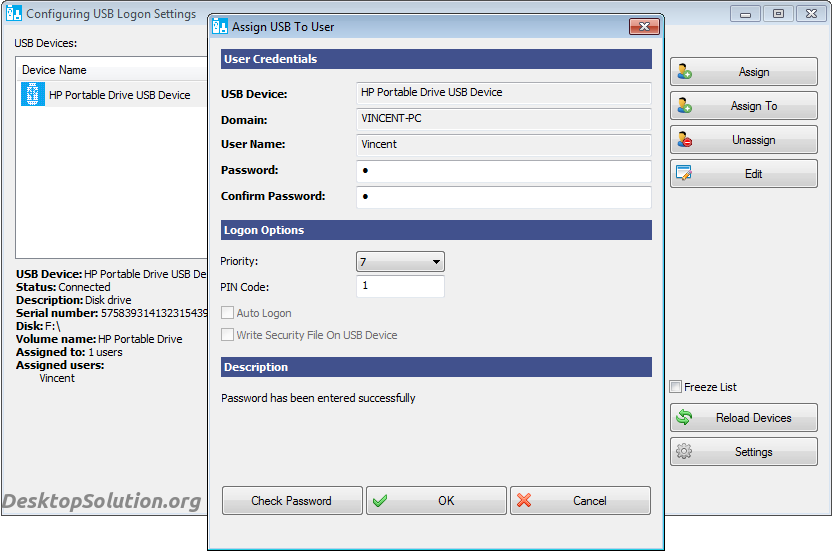
Task: Click the dialog title bar app icon
Action: coord(219,26)
